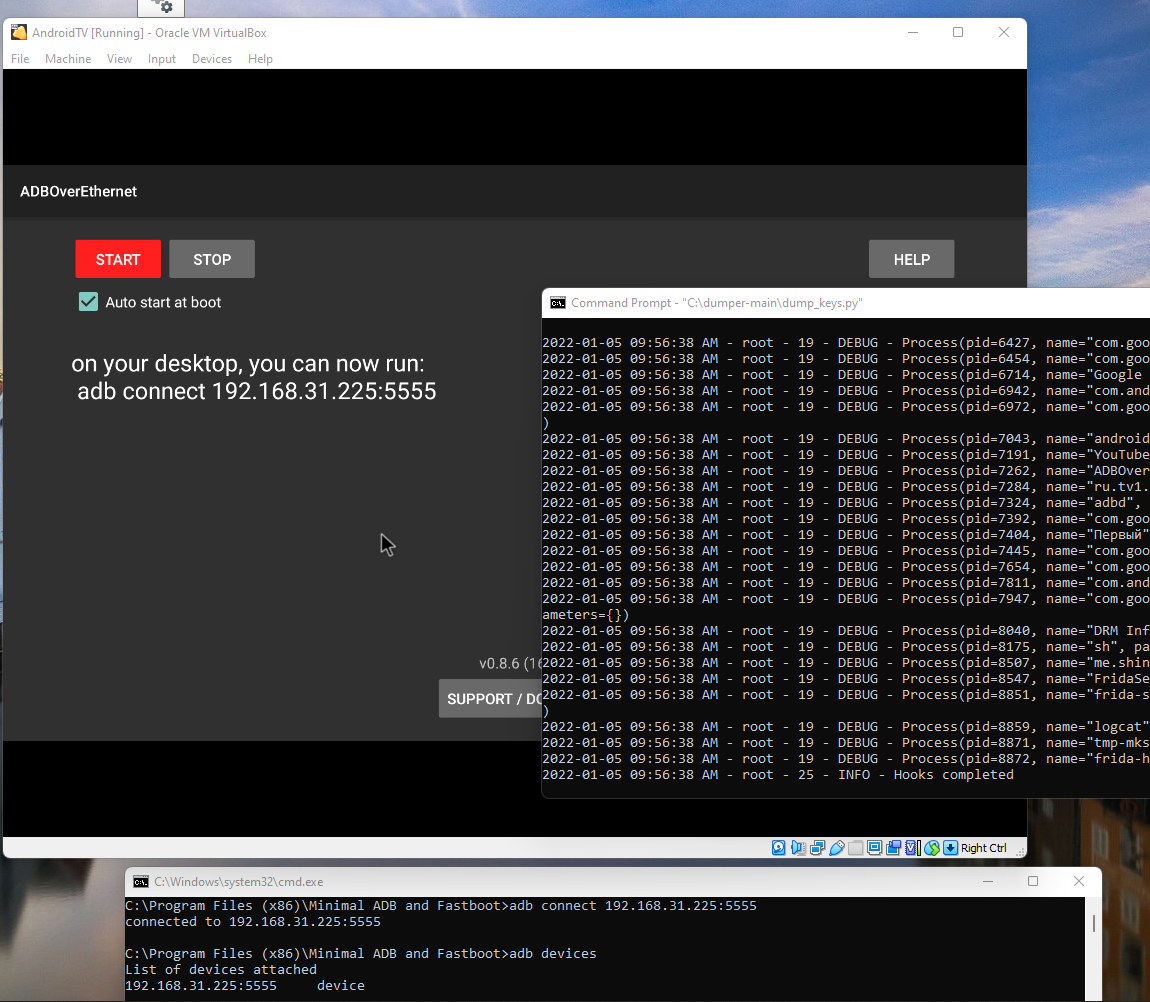The width and height of the screenshot is (1150, 1002).
Task: Click the STOP button in ADBOverEthernet
Action: (x=212, y=259)
